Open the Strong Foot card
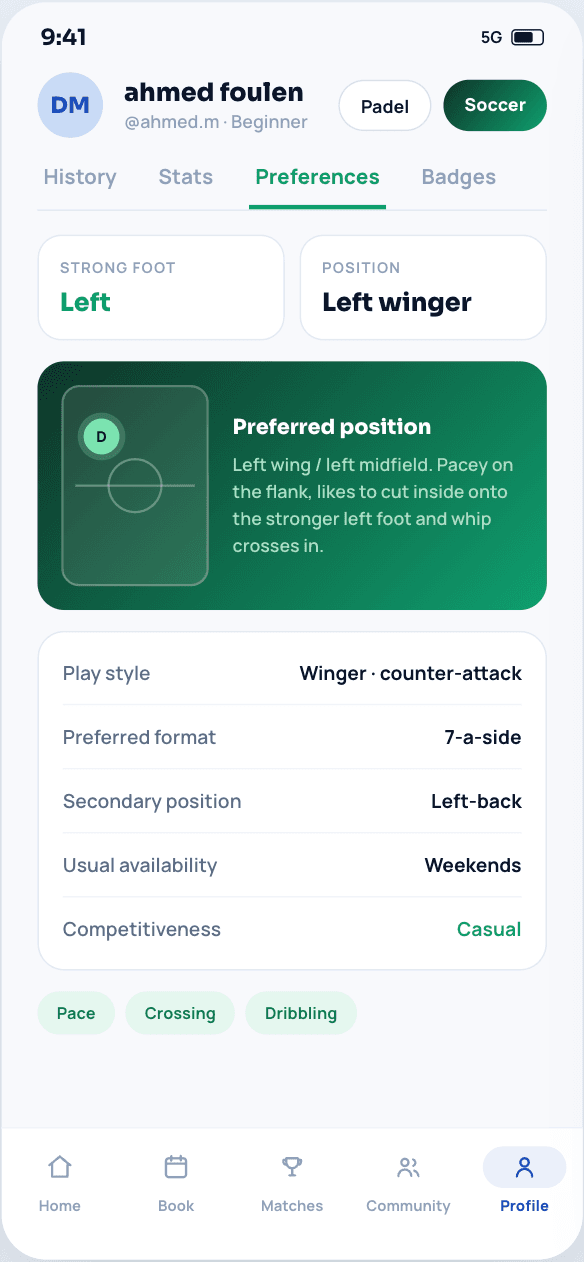Viewport: 584px width, 1262px height. click(161, 288)
